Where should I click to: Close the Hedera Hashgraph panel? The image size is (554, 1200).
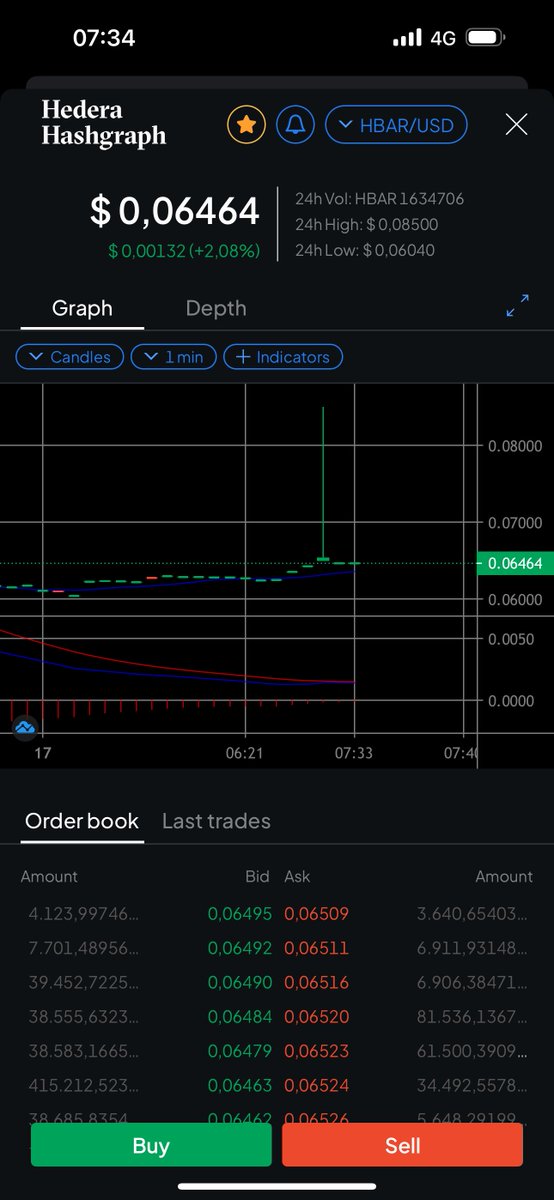click(x=516, y=125)
